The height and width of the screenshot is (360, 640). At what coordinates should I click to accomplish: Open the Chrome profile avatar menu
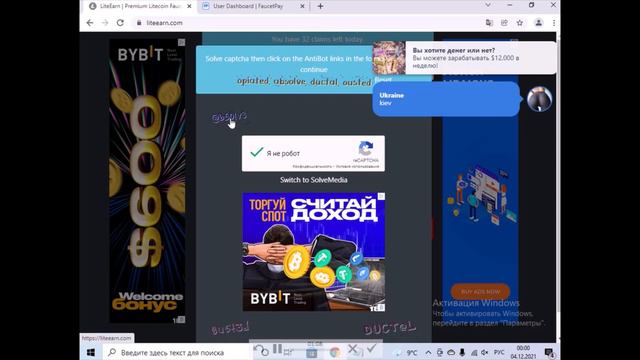click(x=538, y=23)
